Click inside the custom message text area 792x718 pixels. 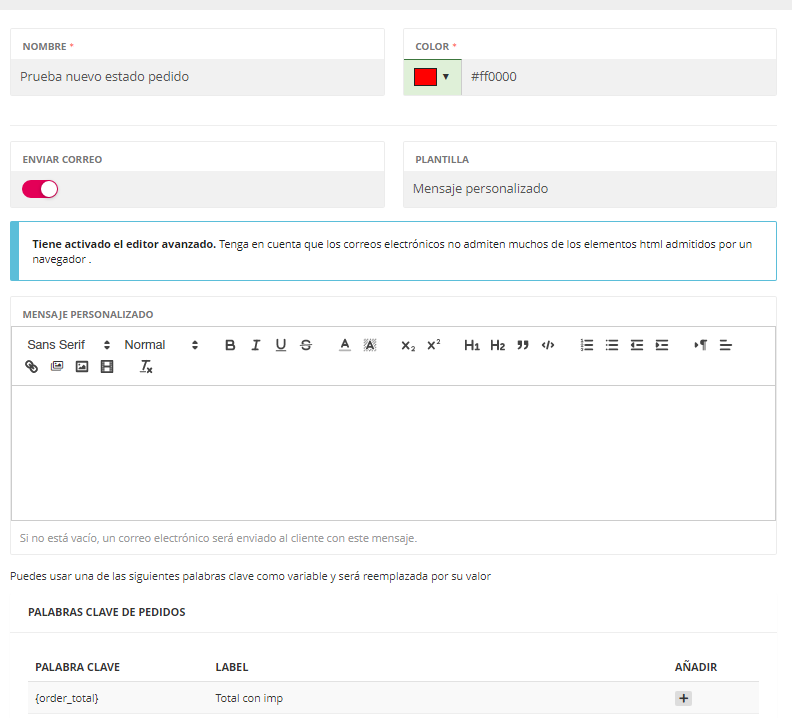[x=393, y=452]
